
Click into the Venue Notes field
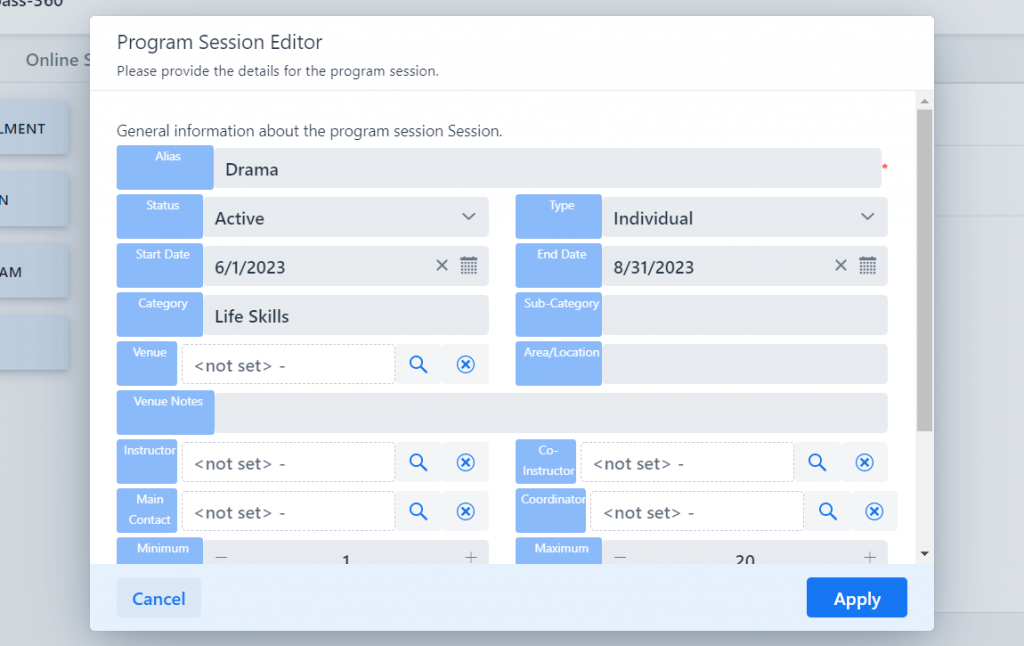pos(551,413)
